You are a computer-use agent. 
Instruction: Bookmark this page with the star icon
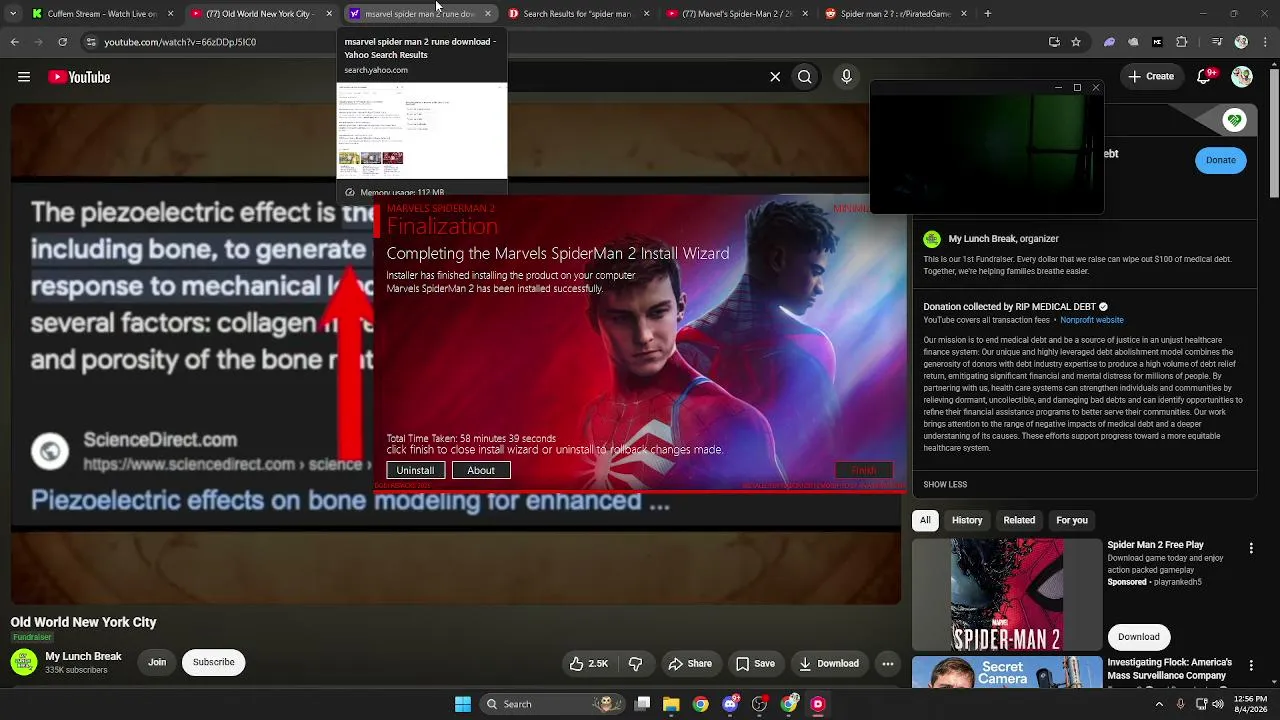click(1076, 42)
